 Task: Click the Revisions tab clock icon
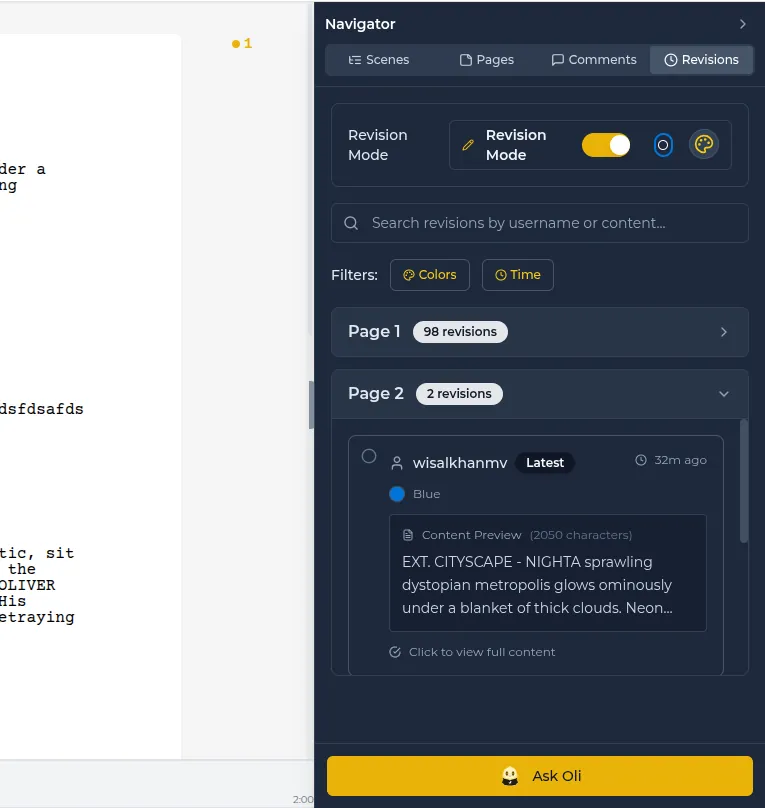671,60
